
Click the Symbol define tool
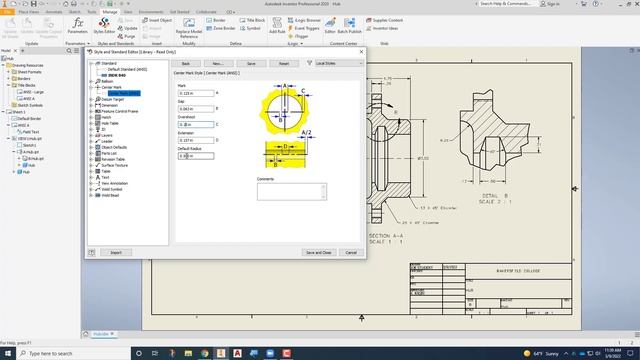[250, 28]
